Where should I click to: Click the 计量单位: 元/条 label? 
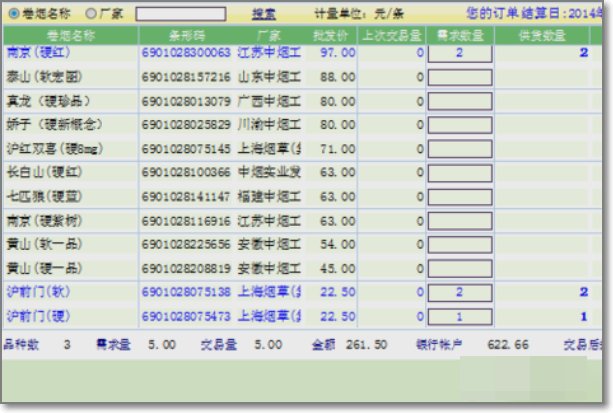point(359,14)
